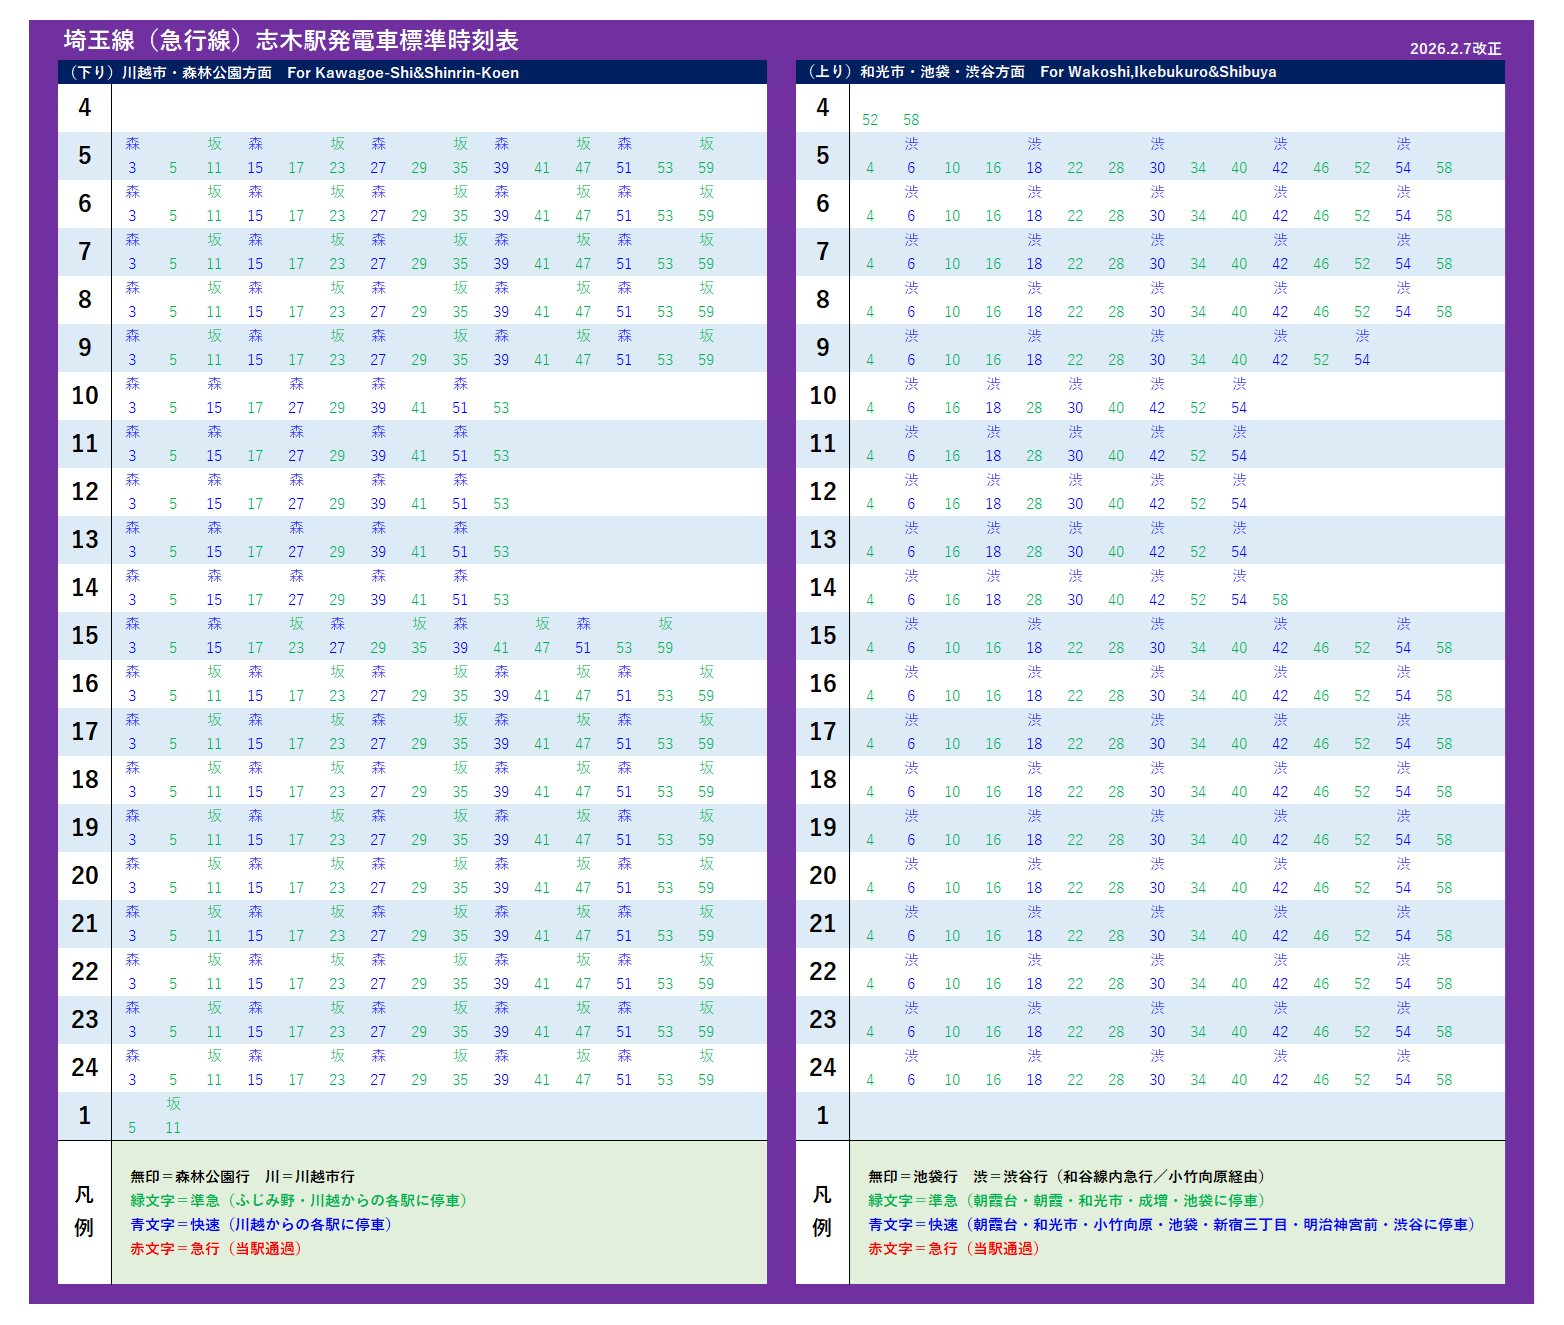This screenshot has width=1564, height=1325.
Task: Click the 58 departure in upbound 14 o'clock row
Action: [1280, 600]
